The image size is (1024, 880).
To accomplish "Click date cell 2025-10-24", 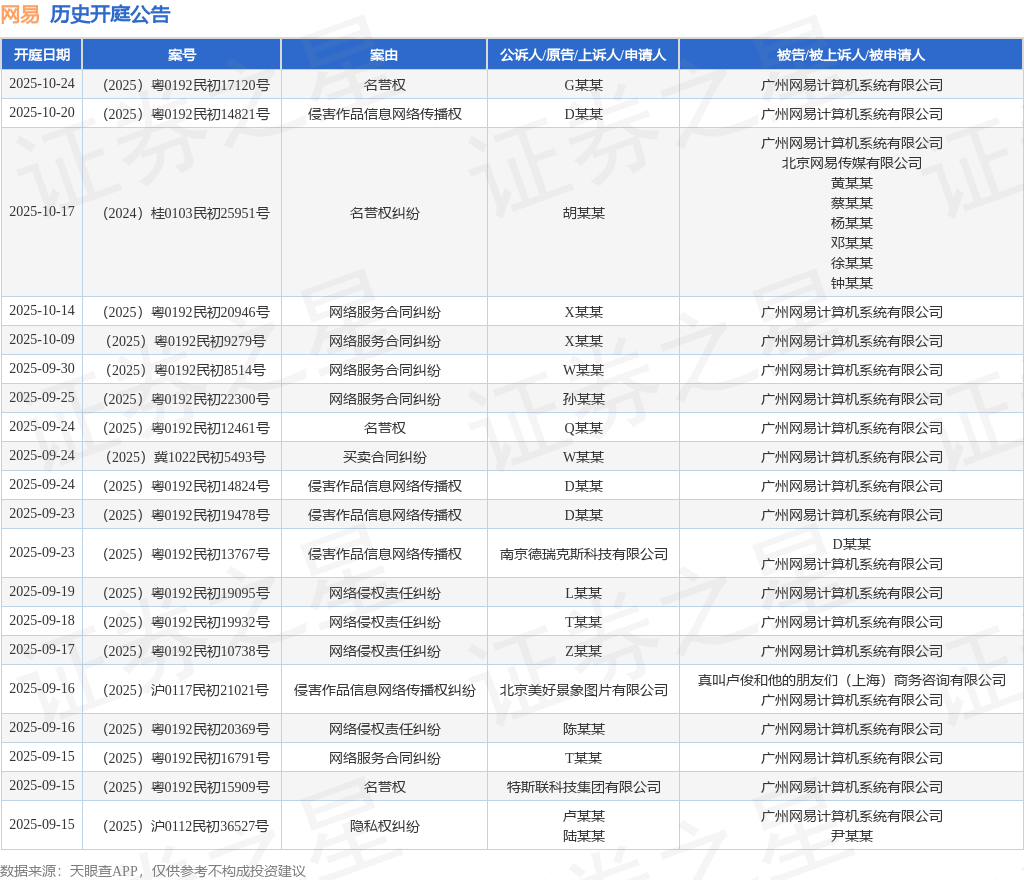I will click(x=42, y=84).
